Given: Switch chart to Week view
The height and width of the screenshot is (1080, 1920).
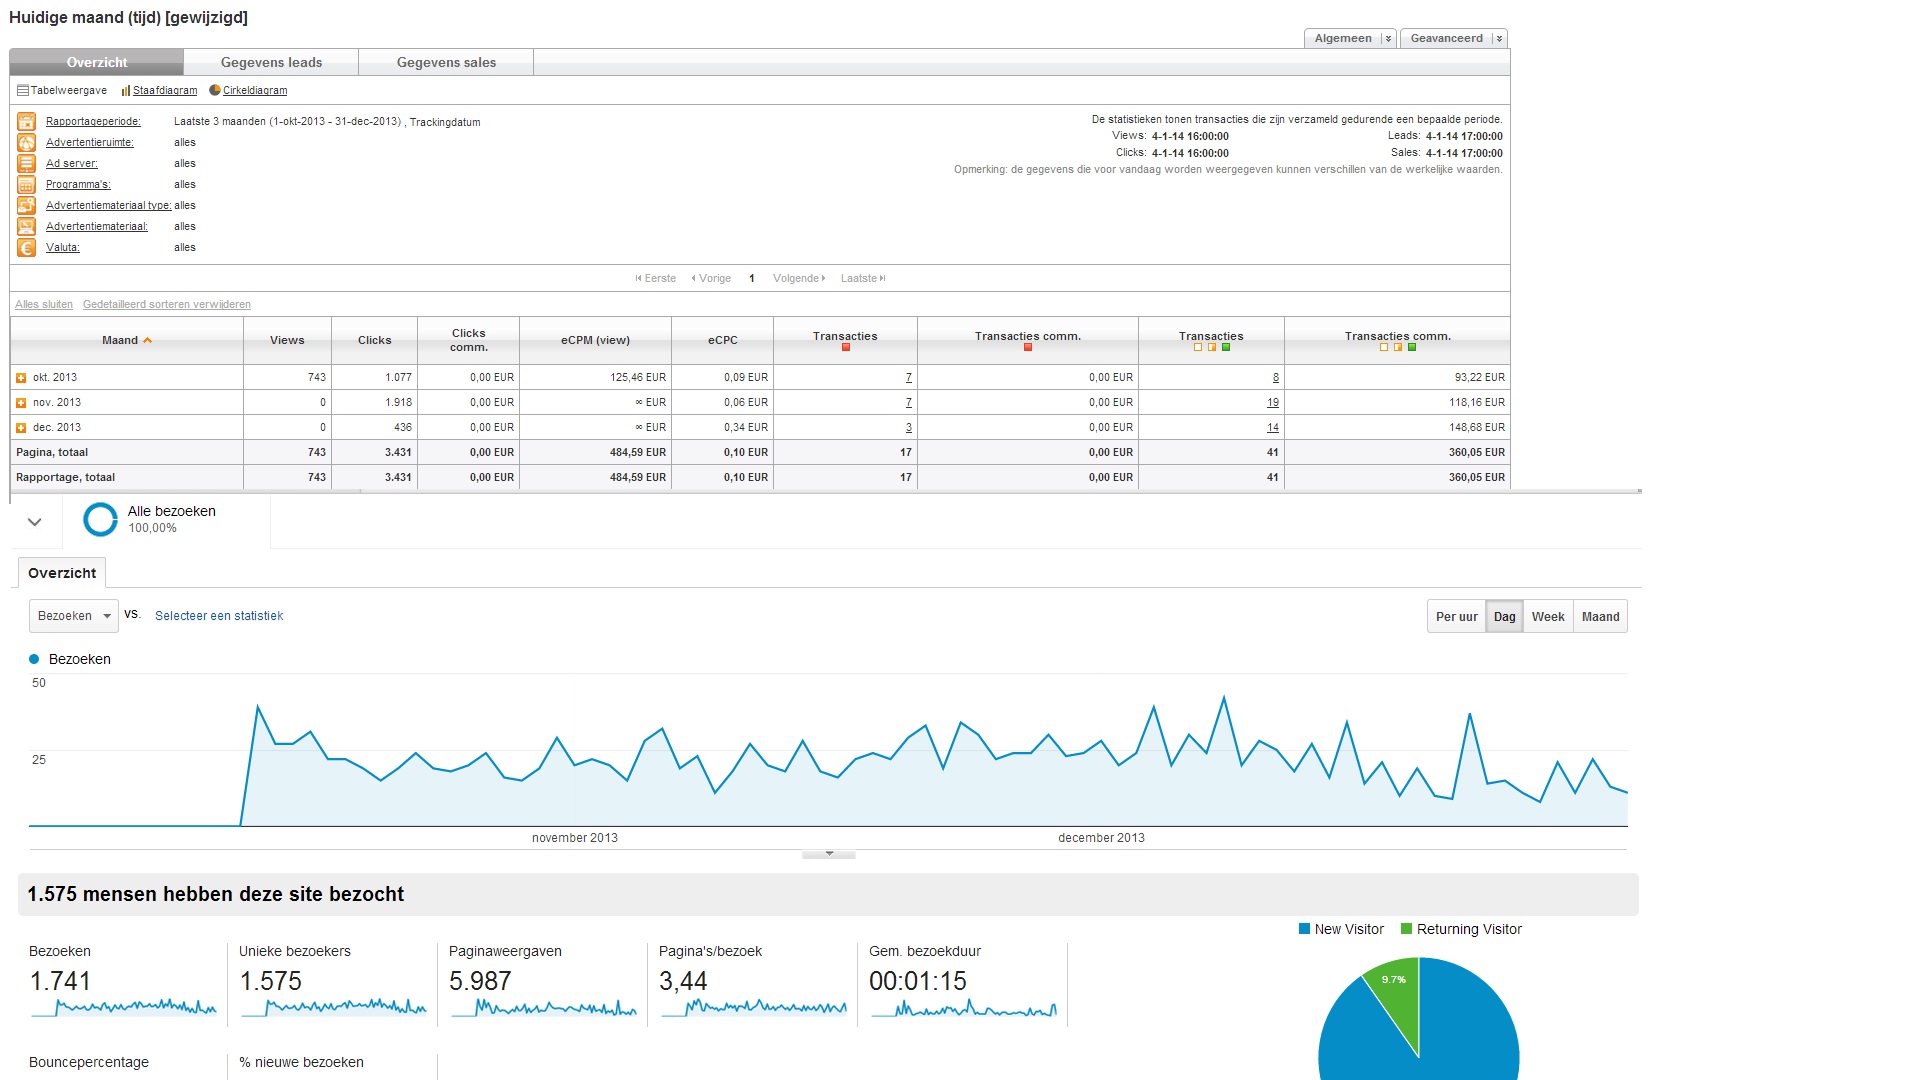Looking at the screenshot, I should [x=1548, y=617].
